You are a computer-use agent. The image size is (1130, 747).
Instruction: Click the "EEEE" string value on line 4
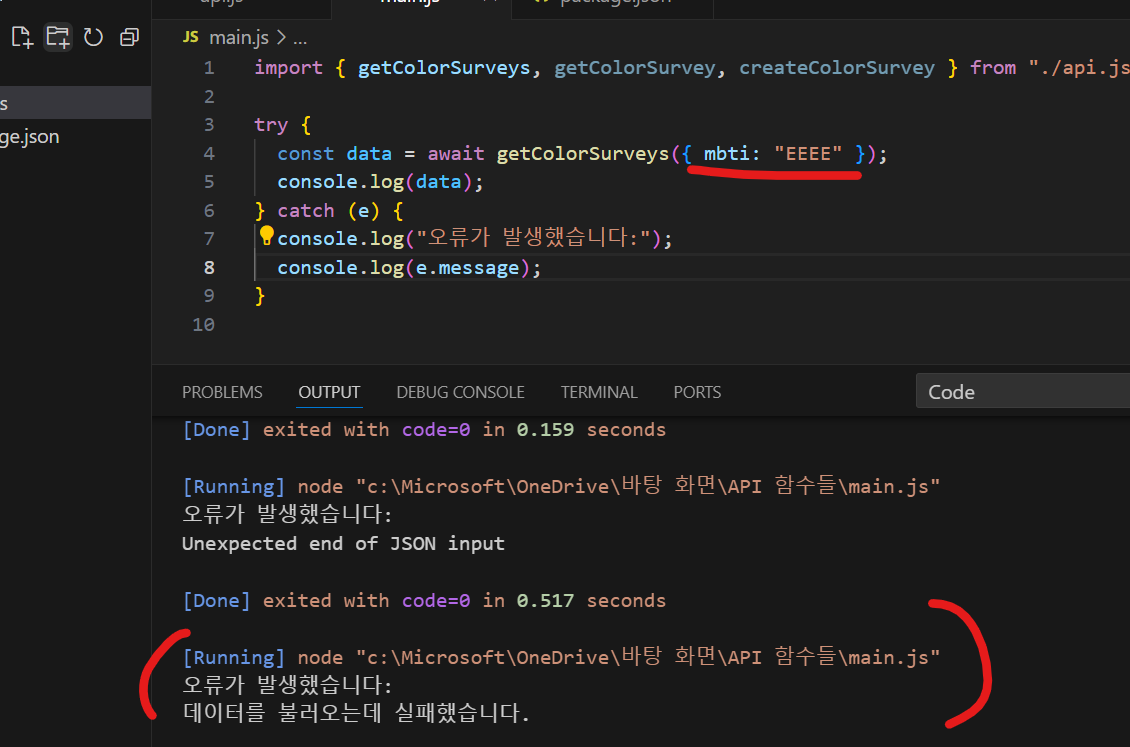808,153
